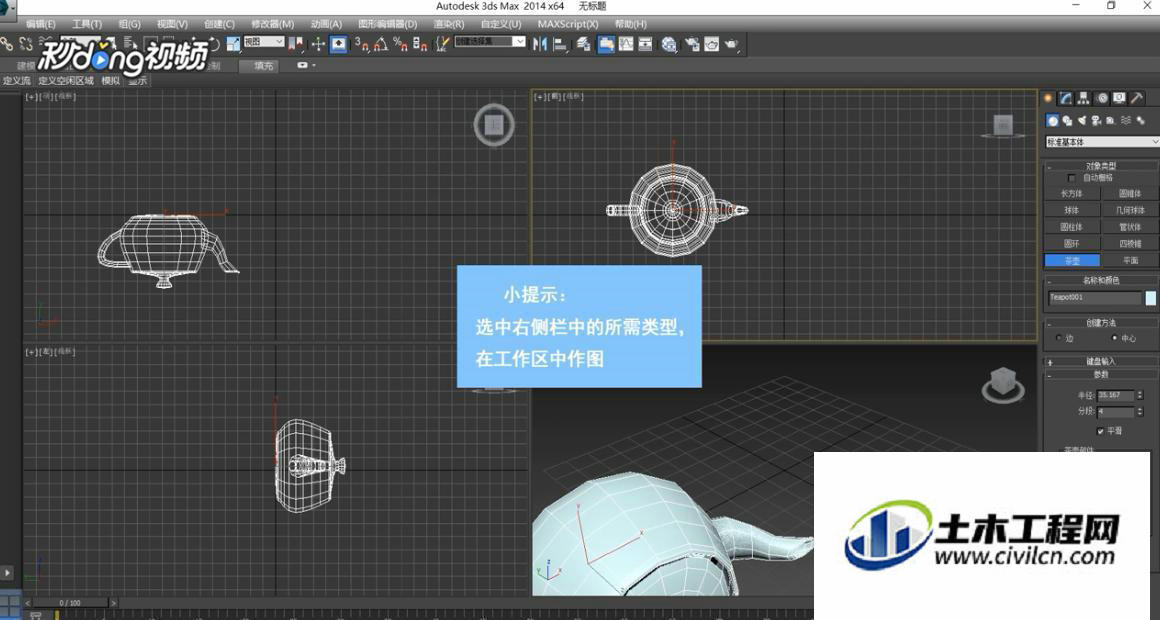1160x620 pixels.
Task: Click the Render Production teapot icon
Action: (x=731, y=44)
